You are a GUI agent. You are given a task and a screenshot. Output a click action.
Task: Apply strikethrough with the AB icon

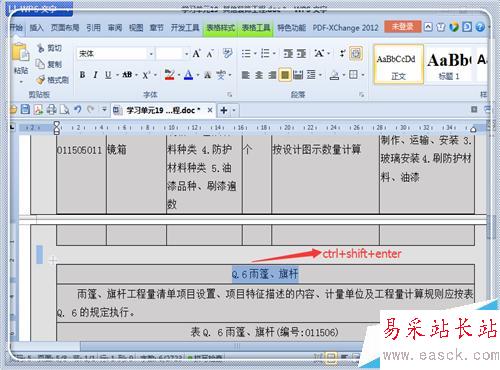point(127,75)
